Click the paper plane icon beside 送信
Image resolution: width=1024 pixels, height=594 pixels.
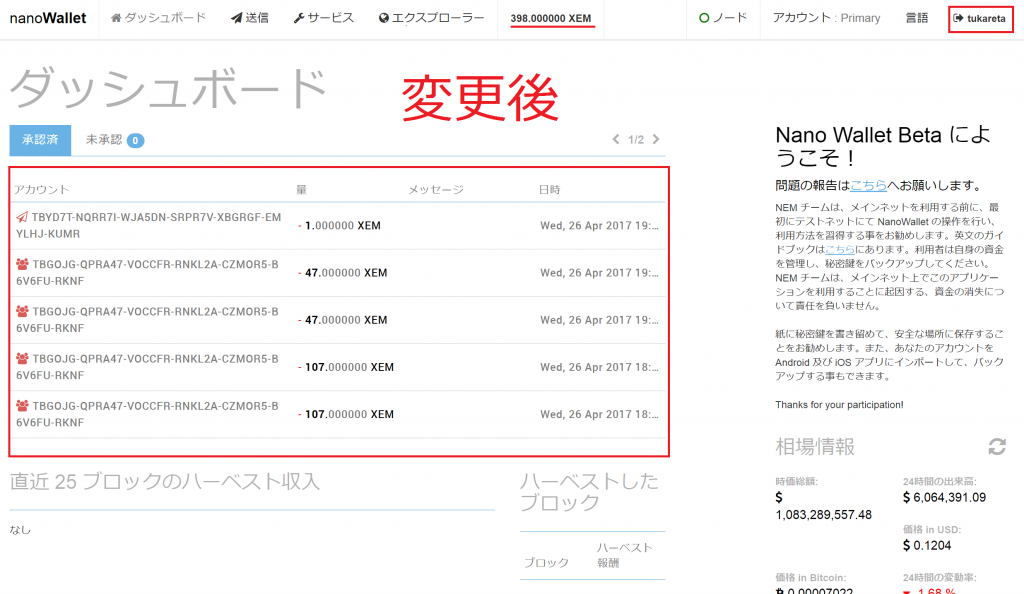tap(236, 18)
